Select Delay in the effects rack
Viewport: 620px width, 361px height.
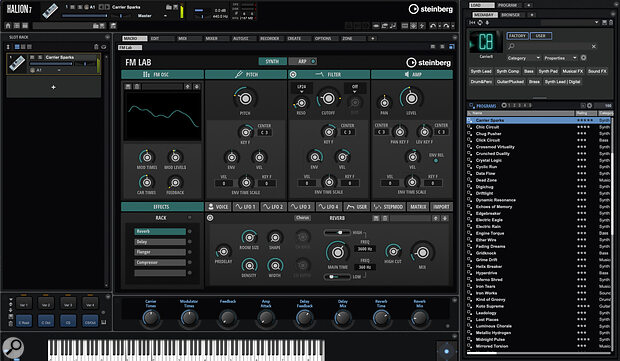click(x=160, y=242)
